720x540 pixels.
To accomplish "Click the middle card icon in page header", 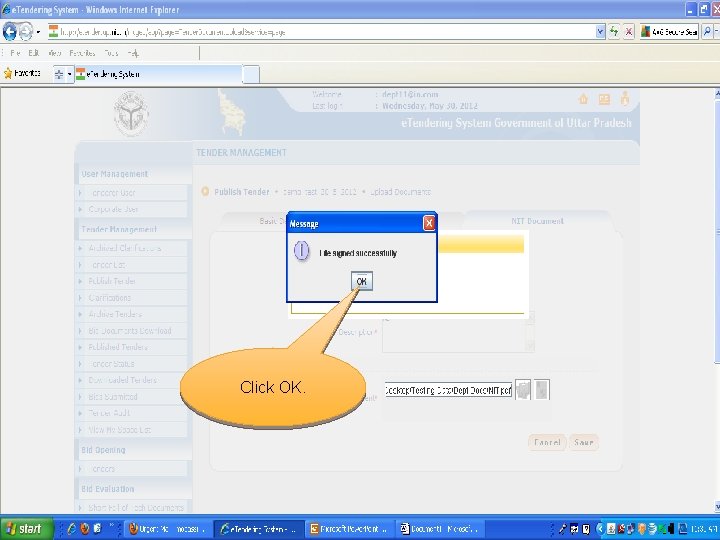I will pos(604,99).
